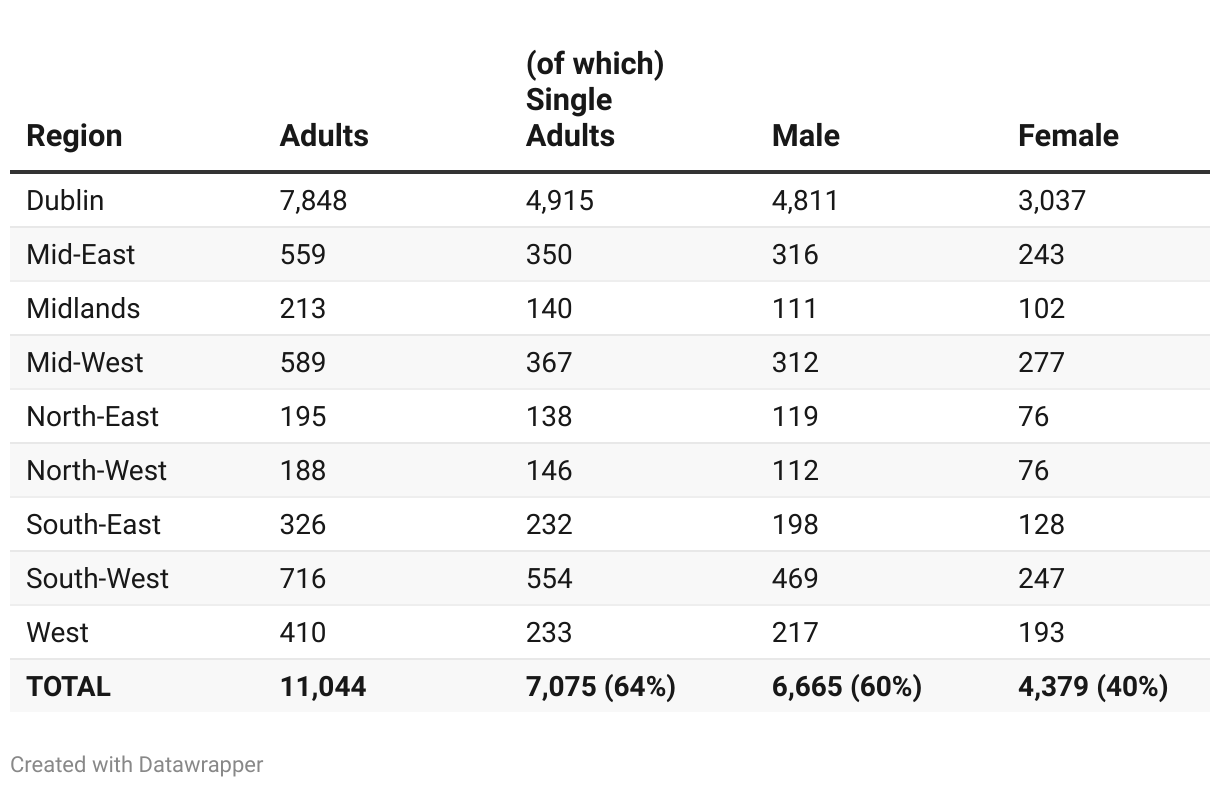Screen dimensions: 1220x788
Task: Click the North-West region cell
Action: 97,470
